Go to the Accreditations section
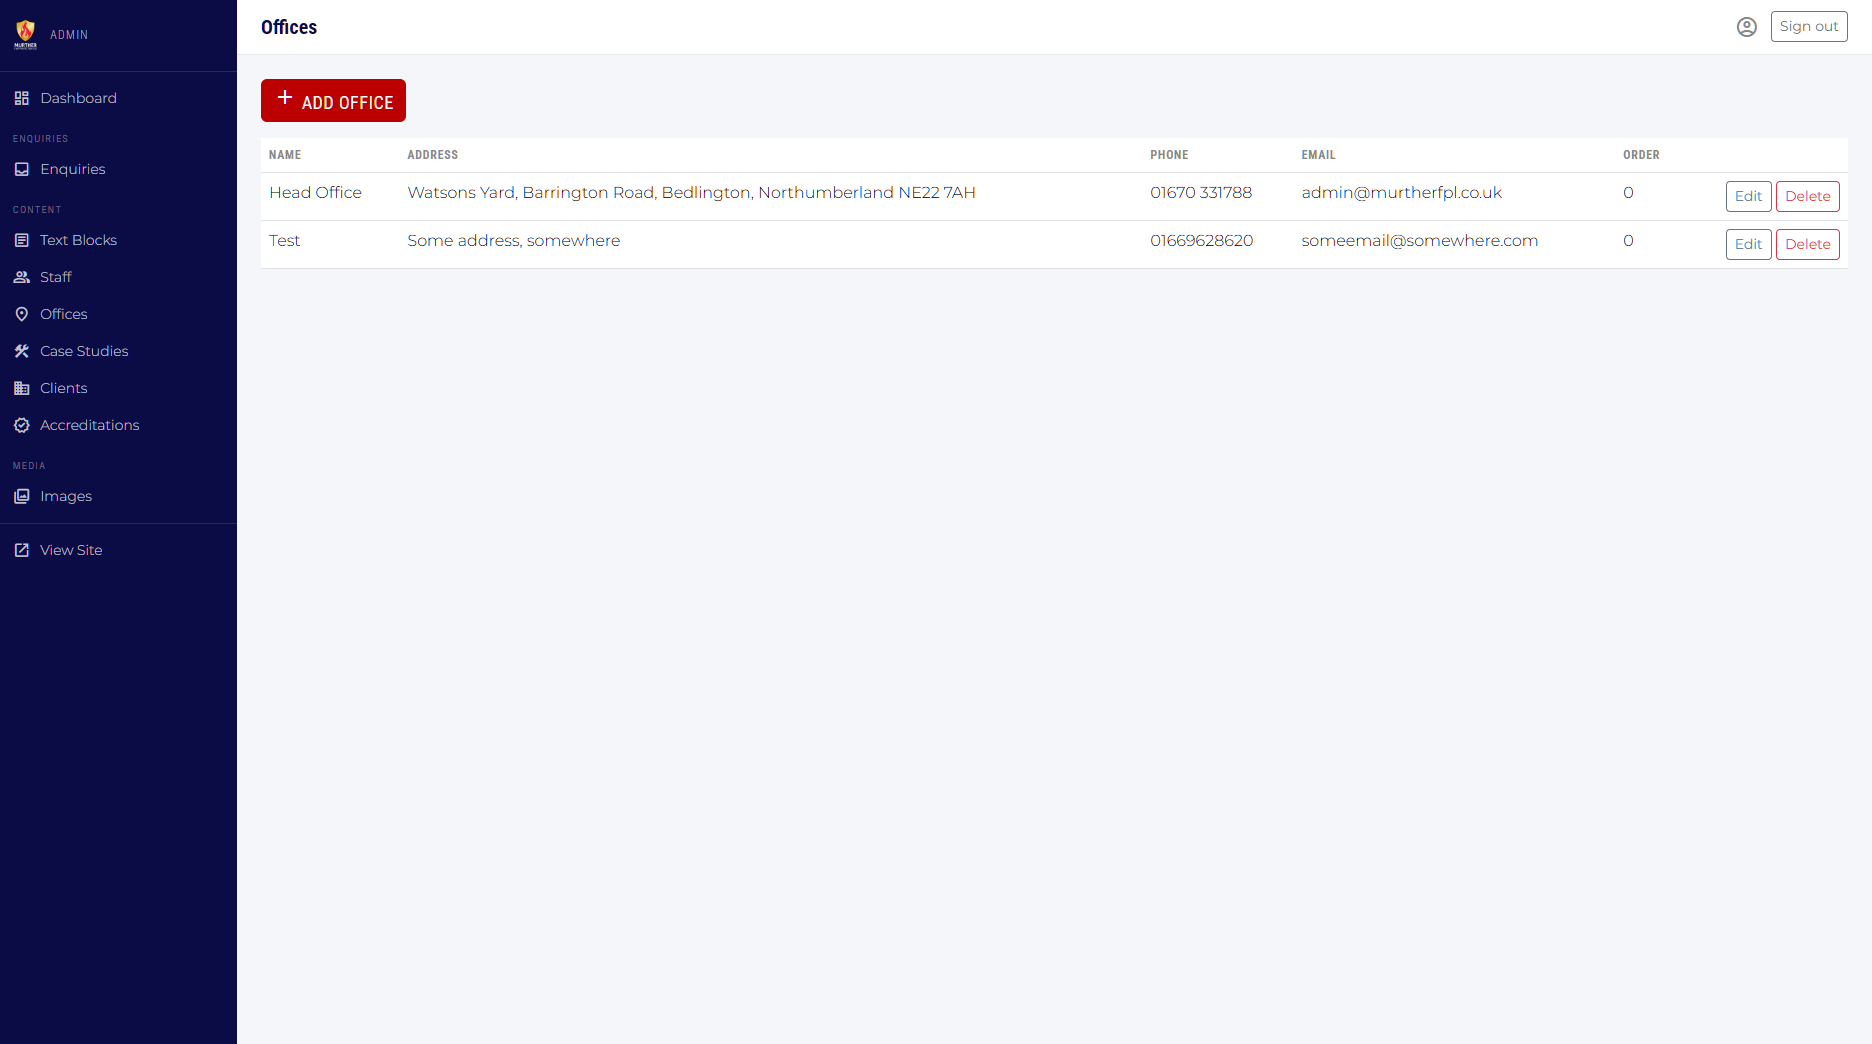Image resolution: width=1872 pixels, height=1044 pixels. (89, 425)
